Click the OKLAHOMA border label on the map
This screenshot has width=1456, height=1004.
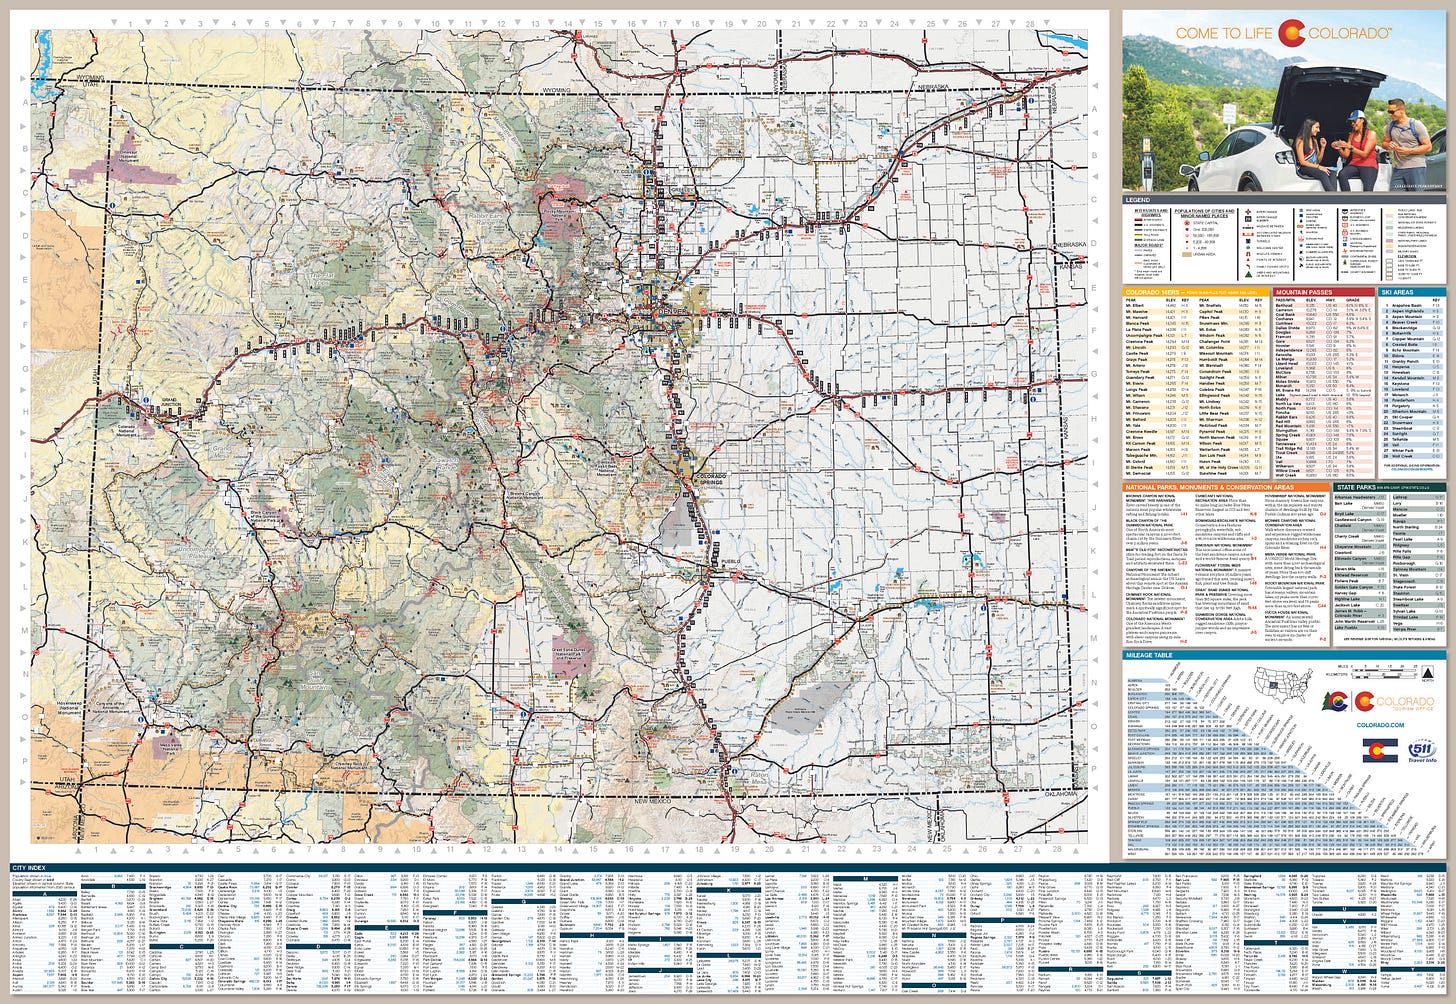tap(1061, 794)
